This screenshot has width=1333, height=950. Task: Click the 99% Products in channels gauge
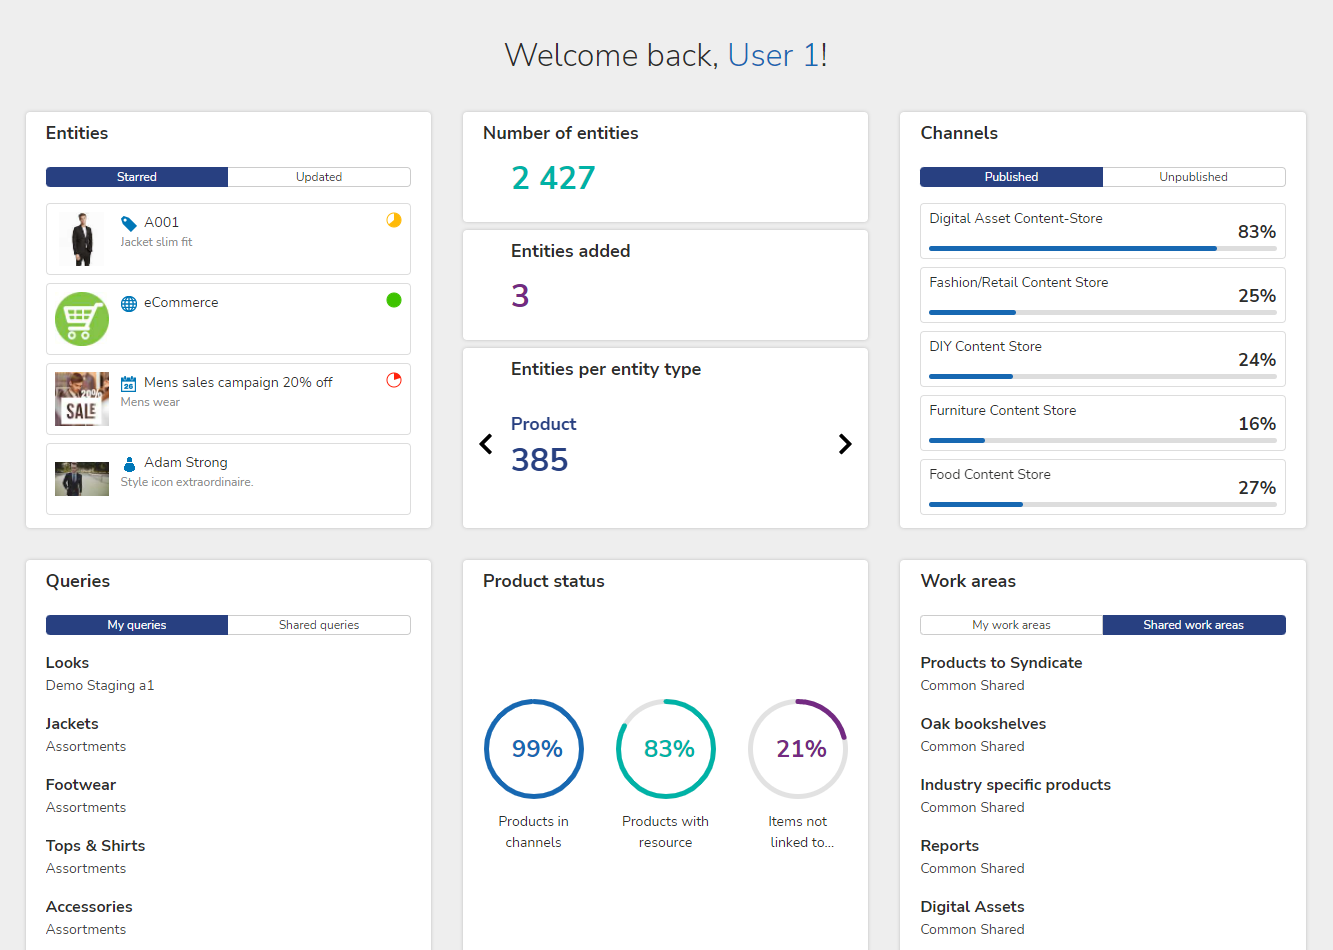point(534,749)
